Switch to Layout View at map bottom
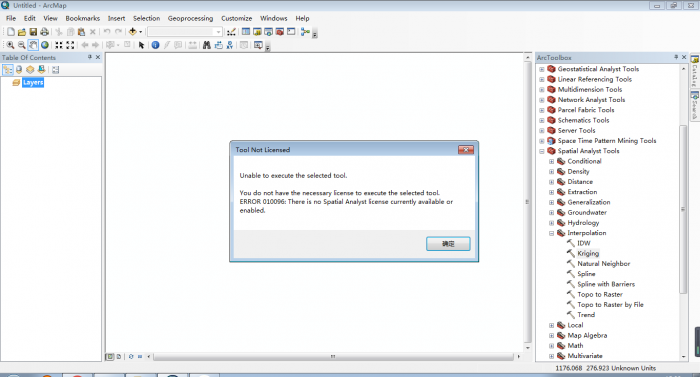Viewport: 700px width, 377px height. pos(119,356)
